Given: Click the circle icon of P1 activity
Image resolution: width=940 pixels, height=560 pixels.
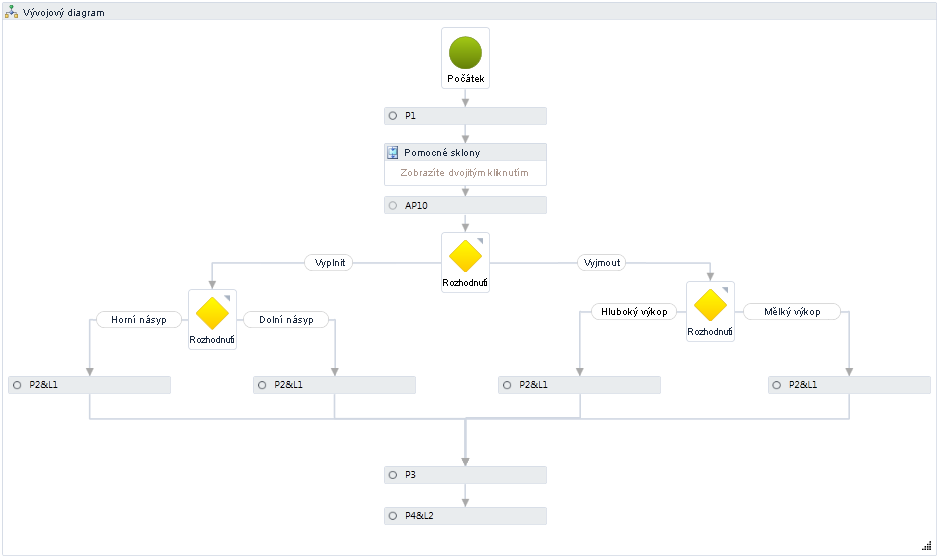Looking at the screenshot, I should 393,116.
